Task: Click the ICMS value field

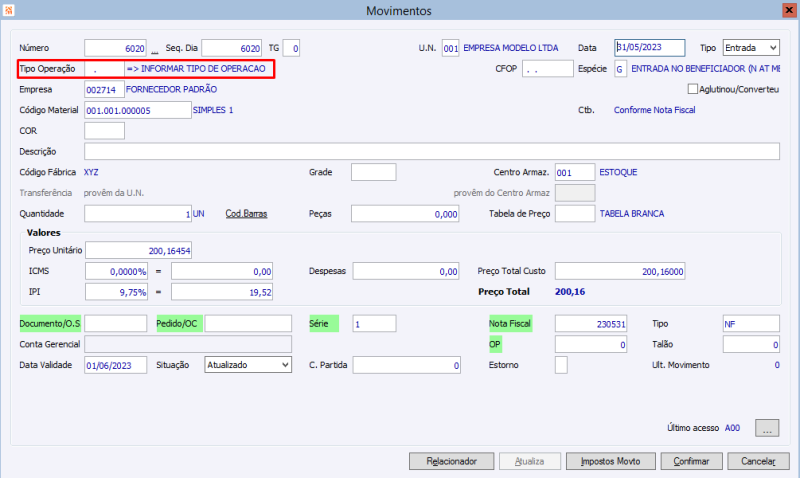Action: (x=222, y=271)
